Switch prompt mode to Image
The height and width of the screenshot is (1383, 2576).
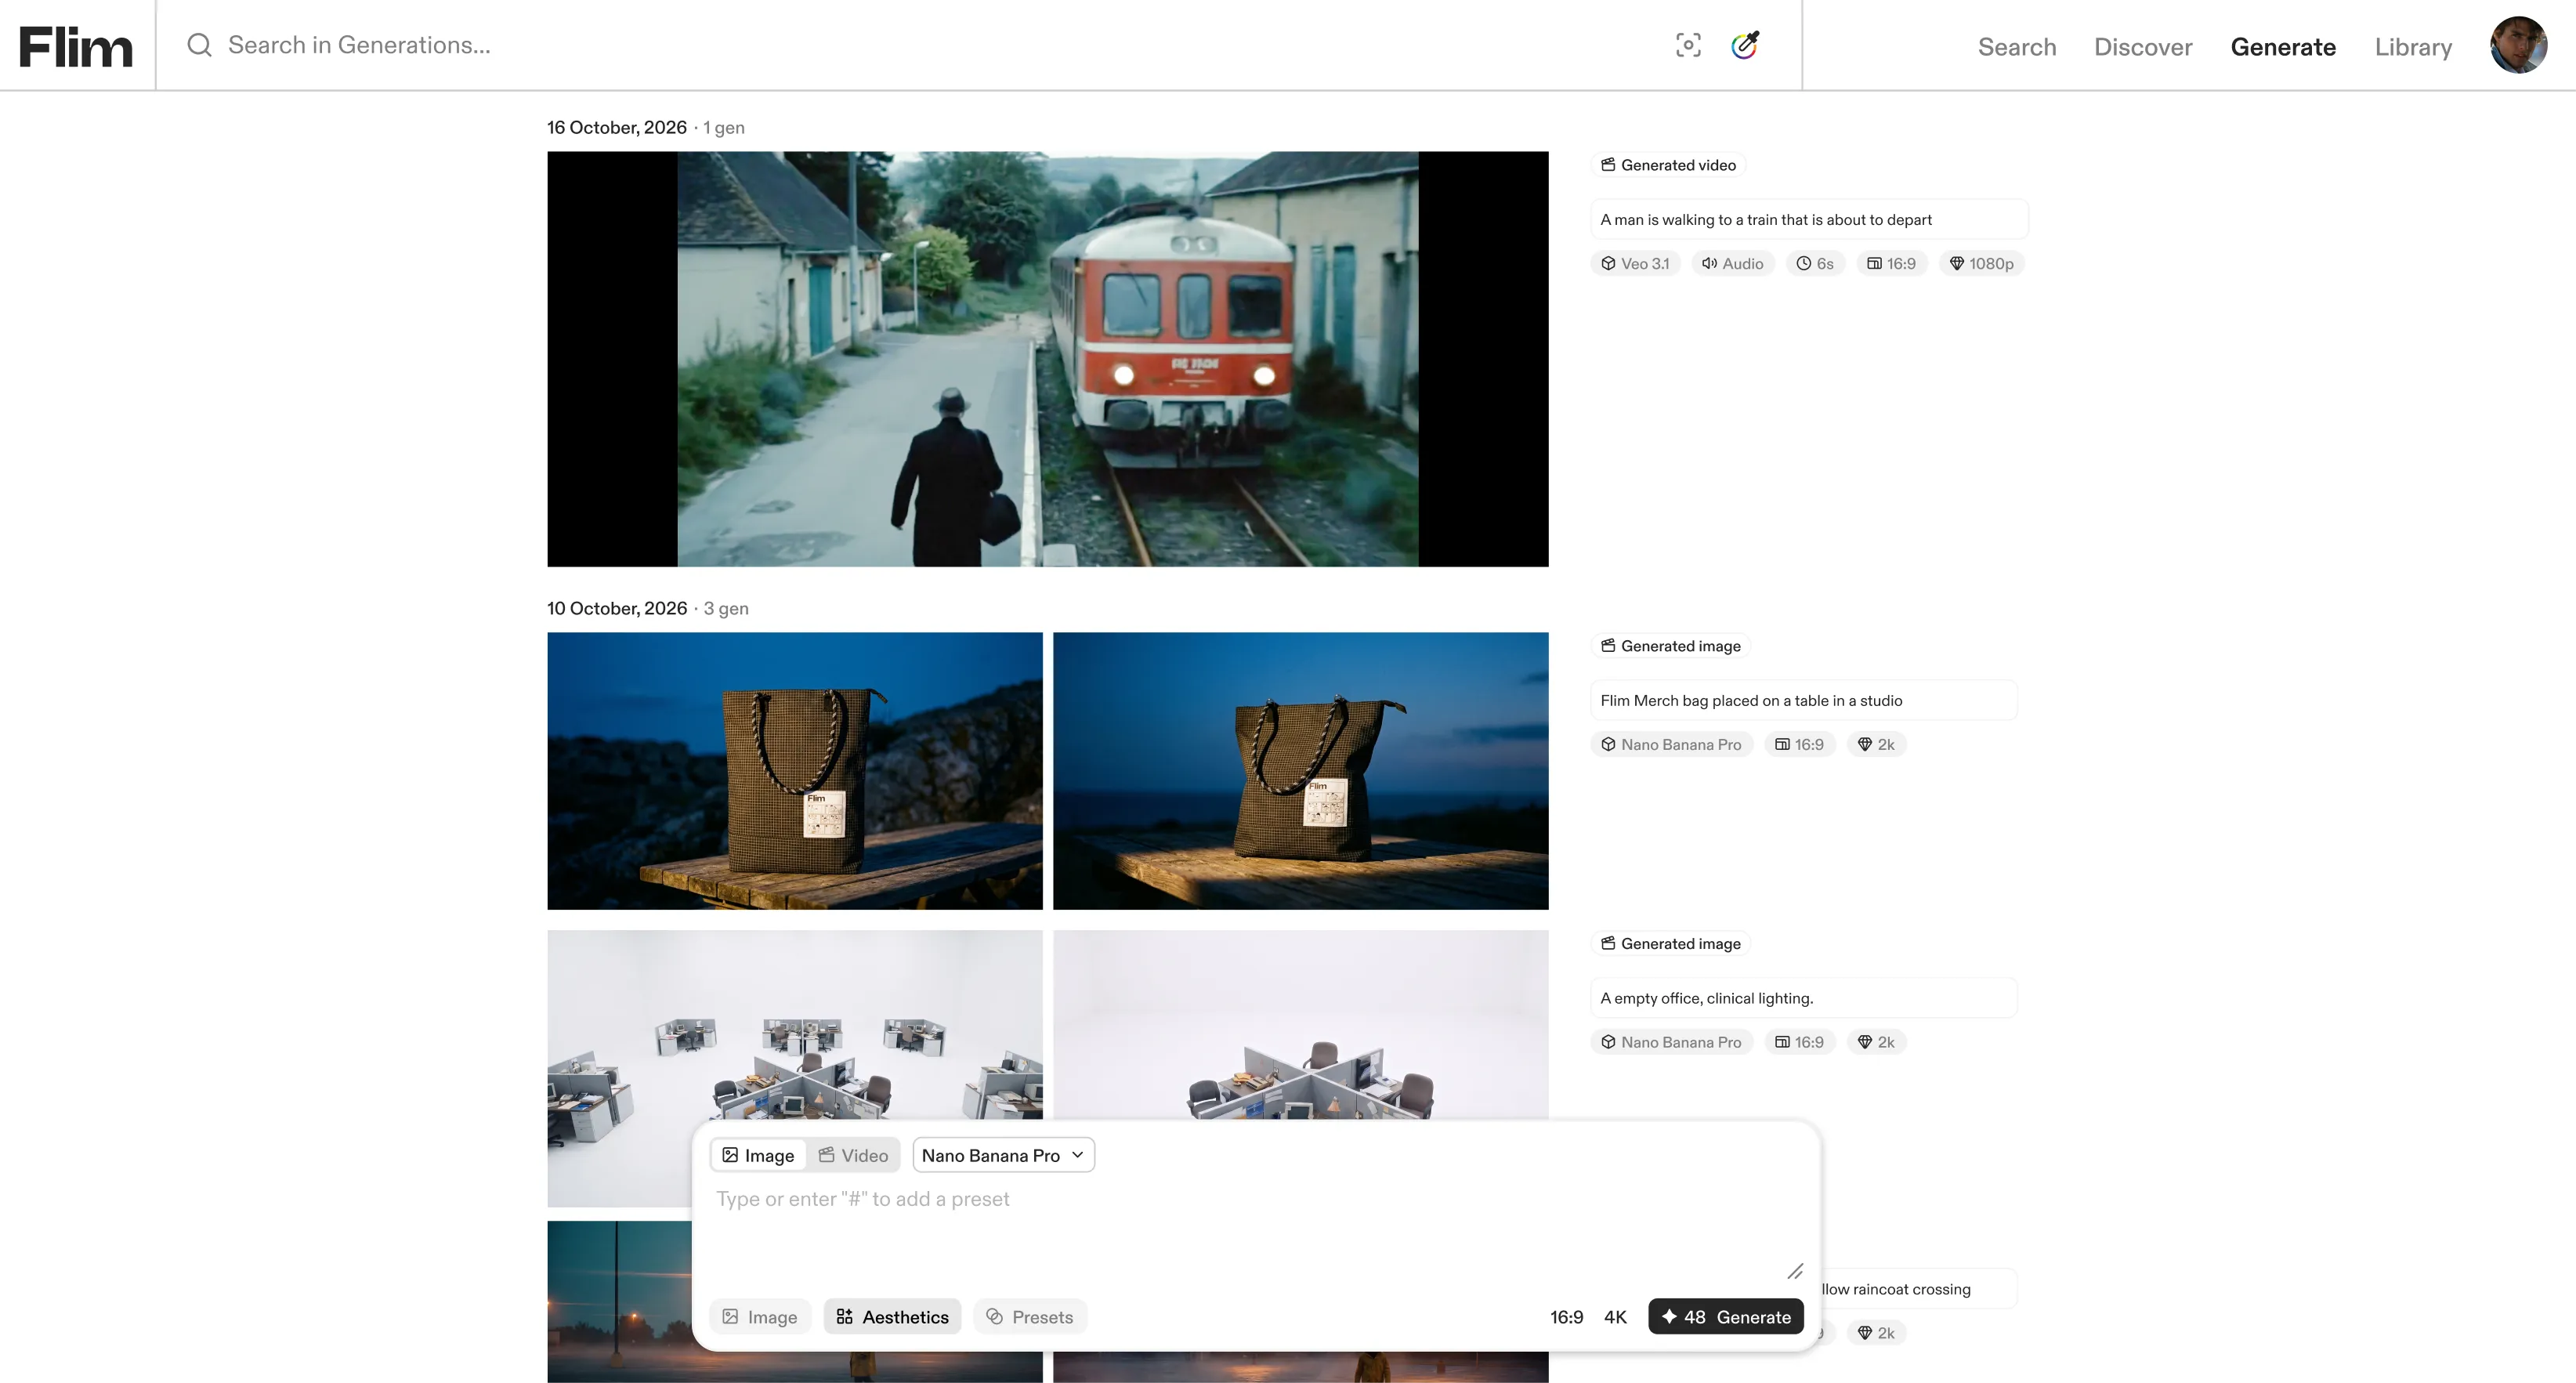click(x=758, y=1156)
